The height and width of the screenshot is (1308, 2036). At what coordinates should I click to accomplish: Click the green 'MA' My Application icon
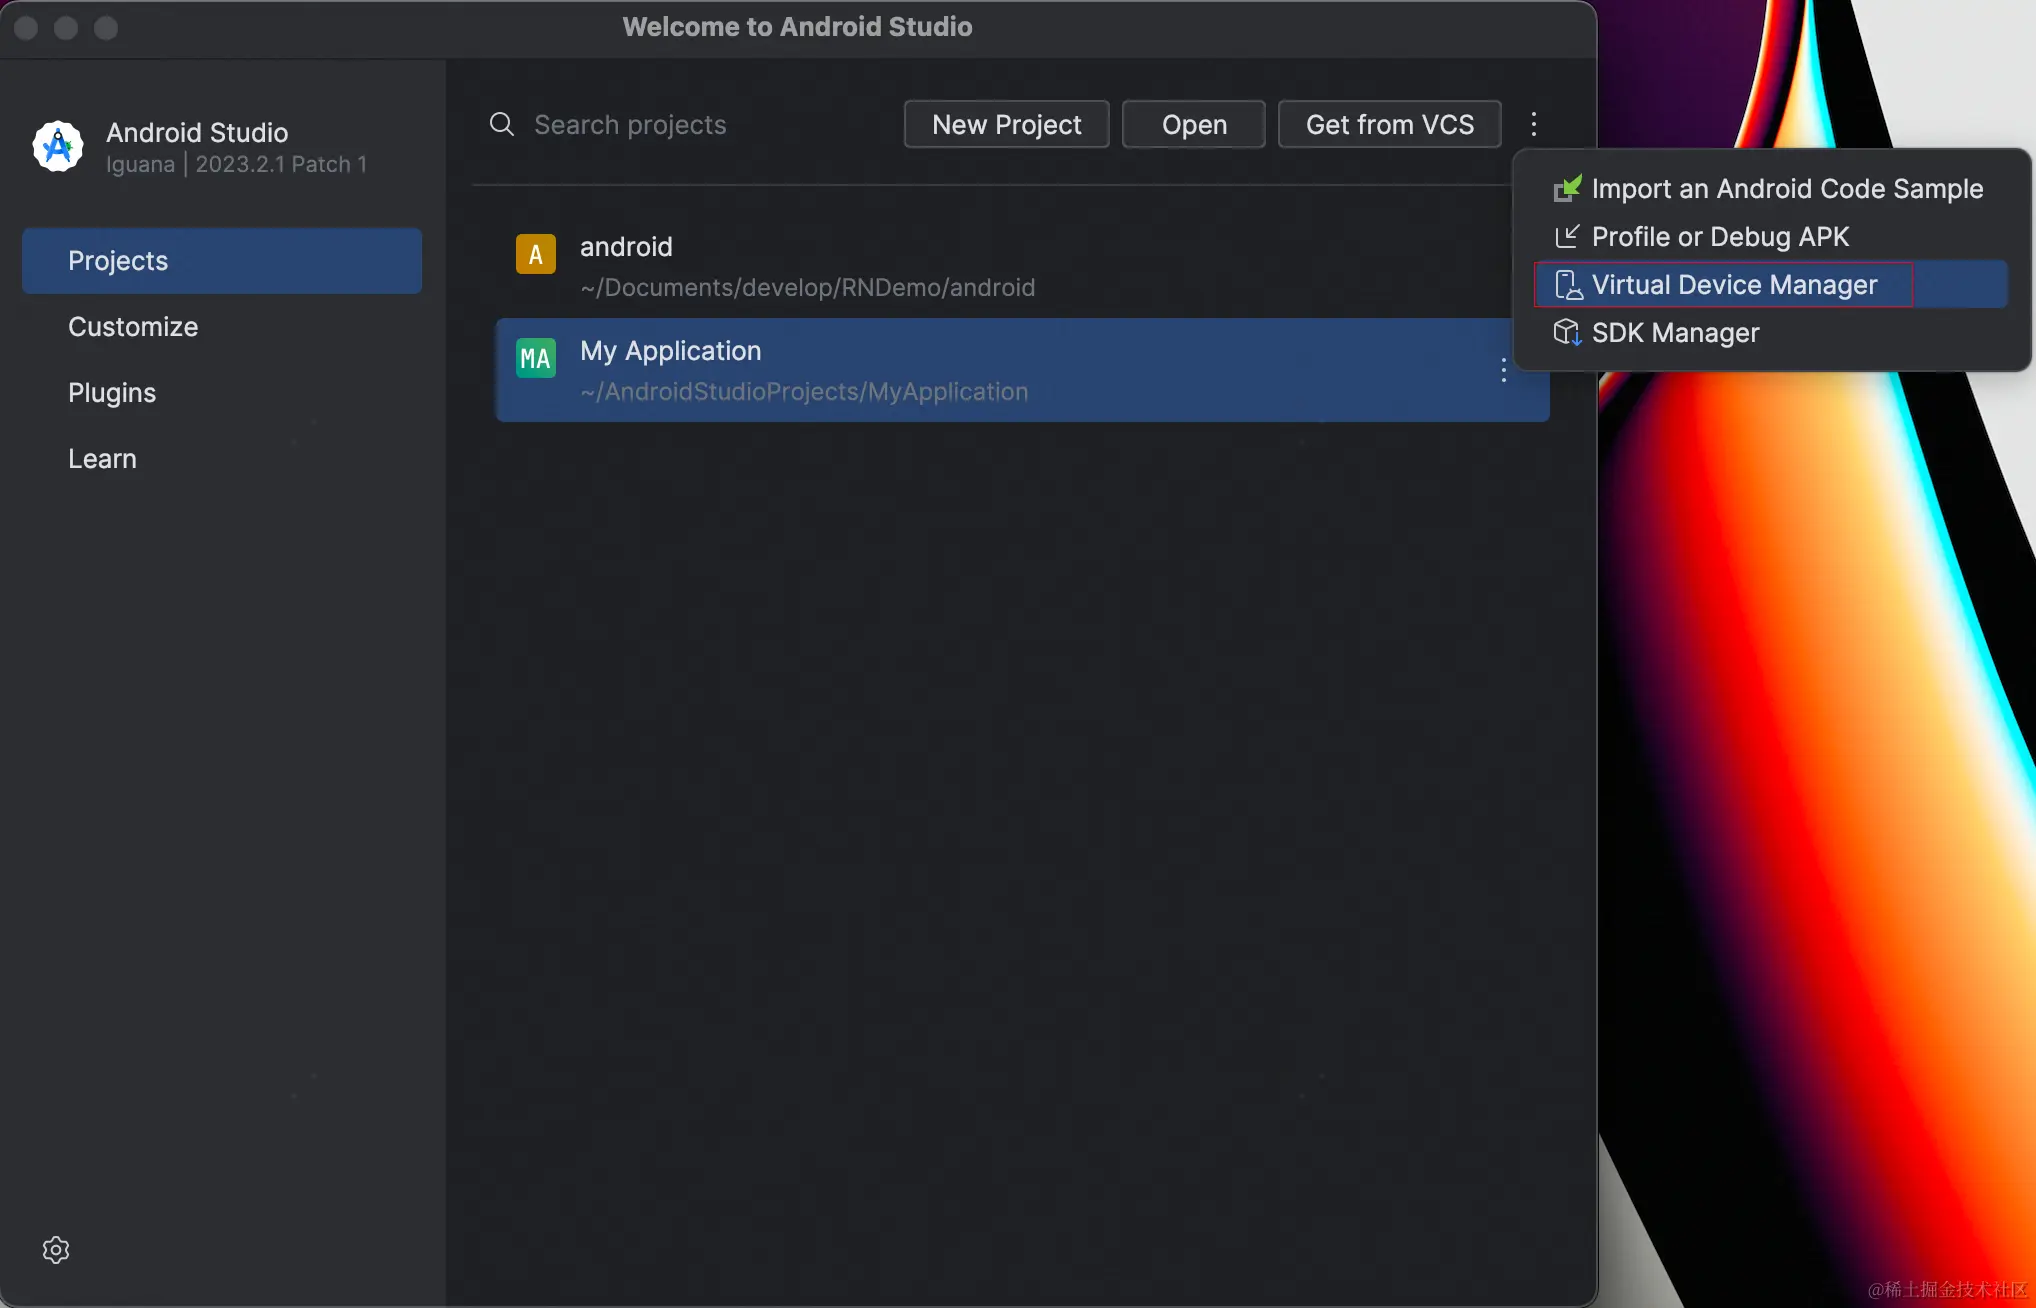point(536,358)
